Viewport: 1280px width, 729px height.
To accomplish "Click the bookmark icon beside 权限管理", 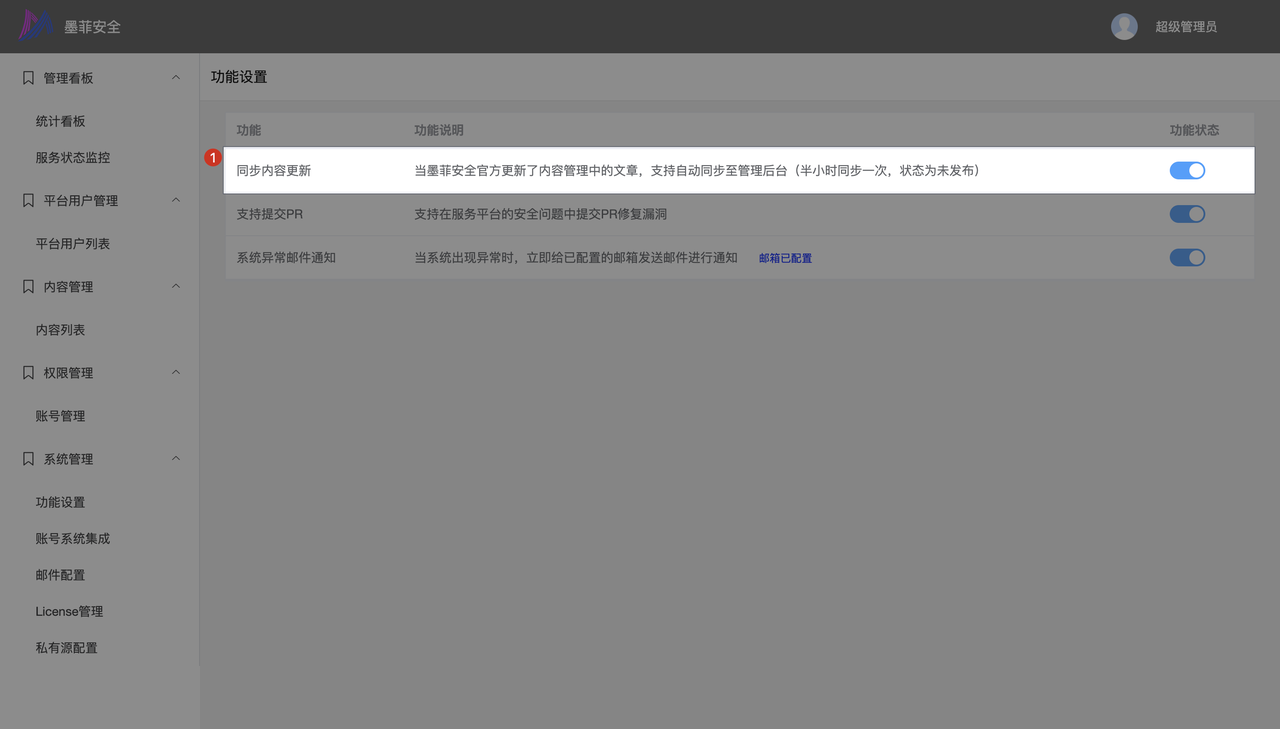I will [x=28, y=373].
